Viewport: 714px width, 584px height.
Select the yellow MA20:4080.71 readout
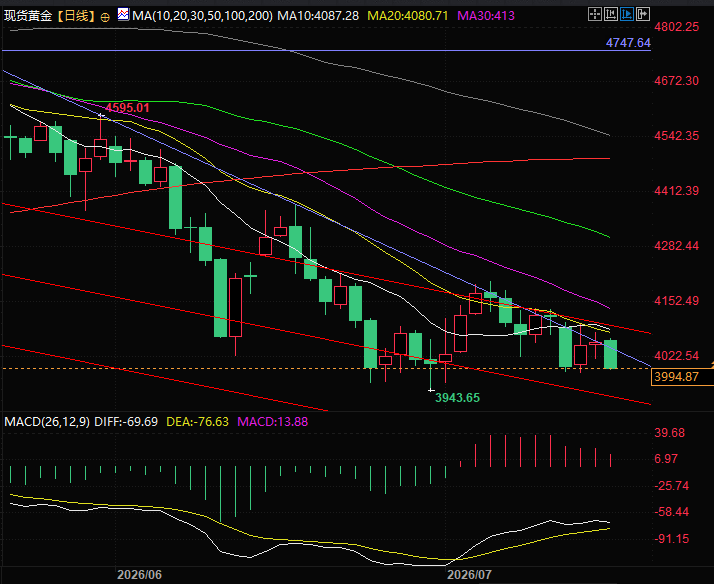tap(408, 16)
